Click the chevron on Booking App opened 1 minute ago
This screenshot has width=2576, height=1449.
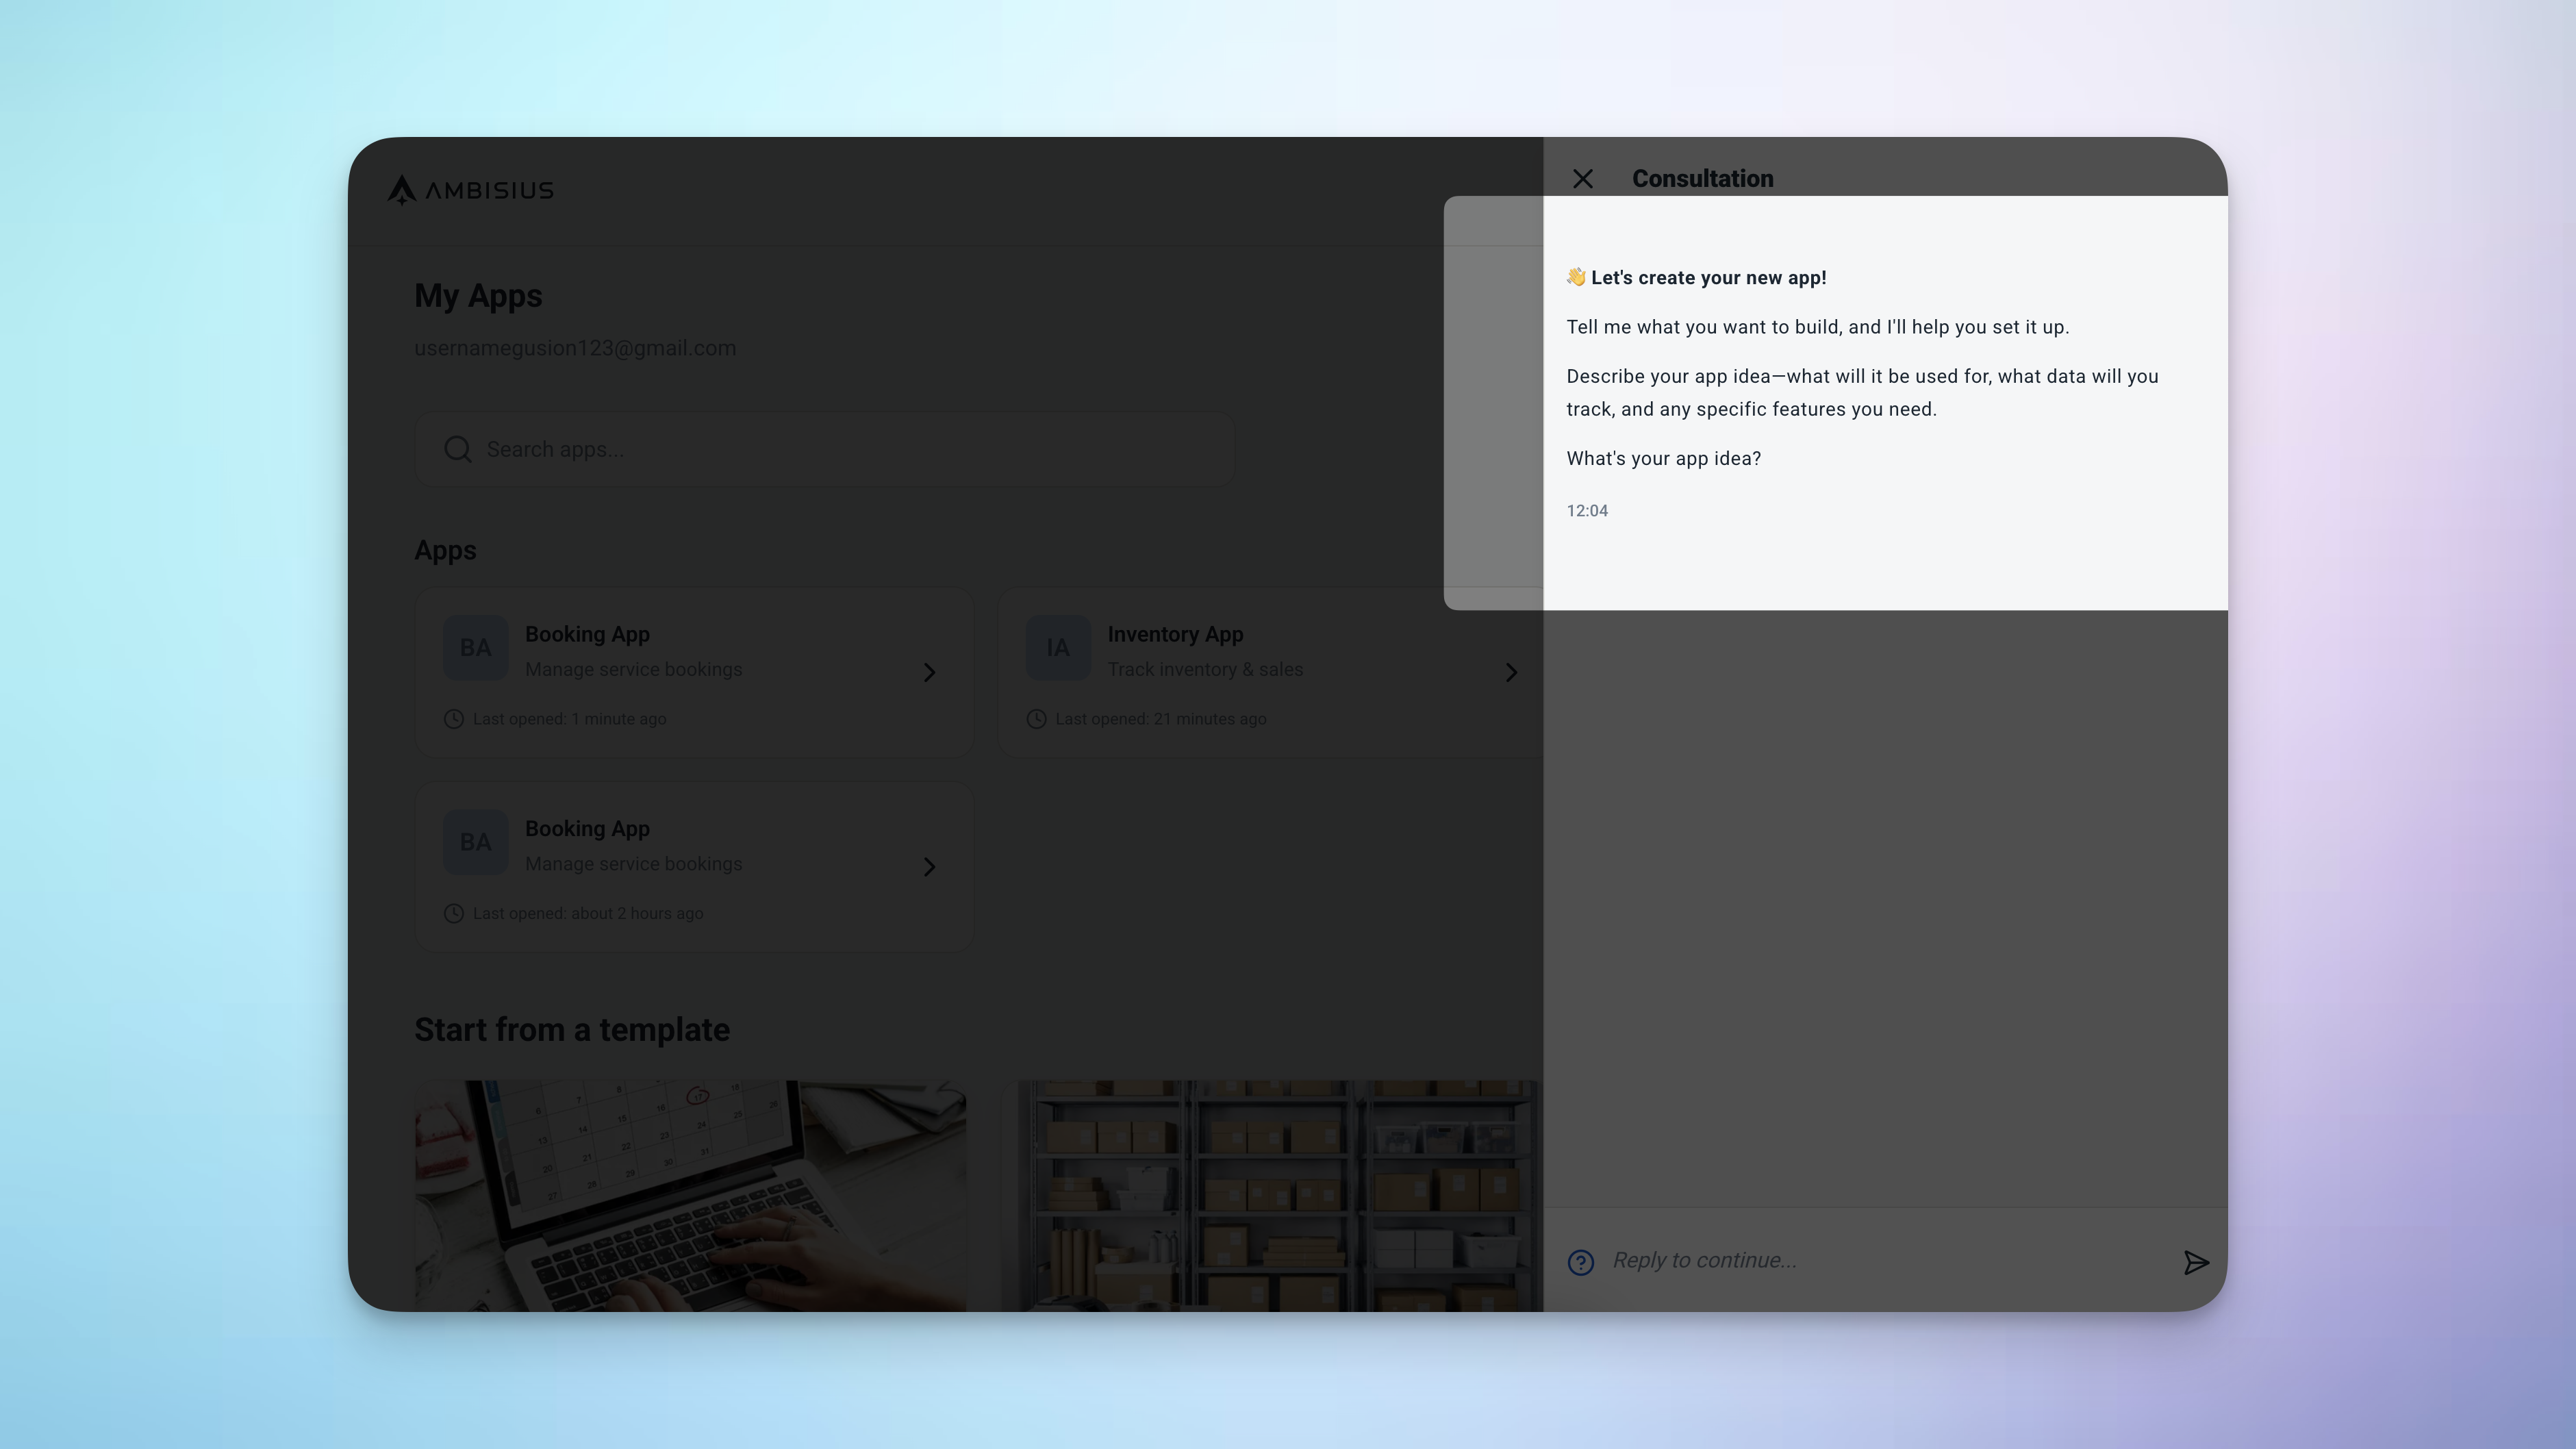point(929,672)
